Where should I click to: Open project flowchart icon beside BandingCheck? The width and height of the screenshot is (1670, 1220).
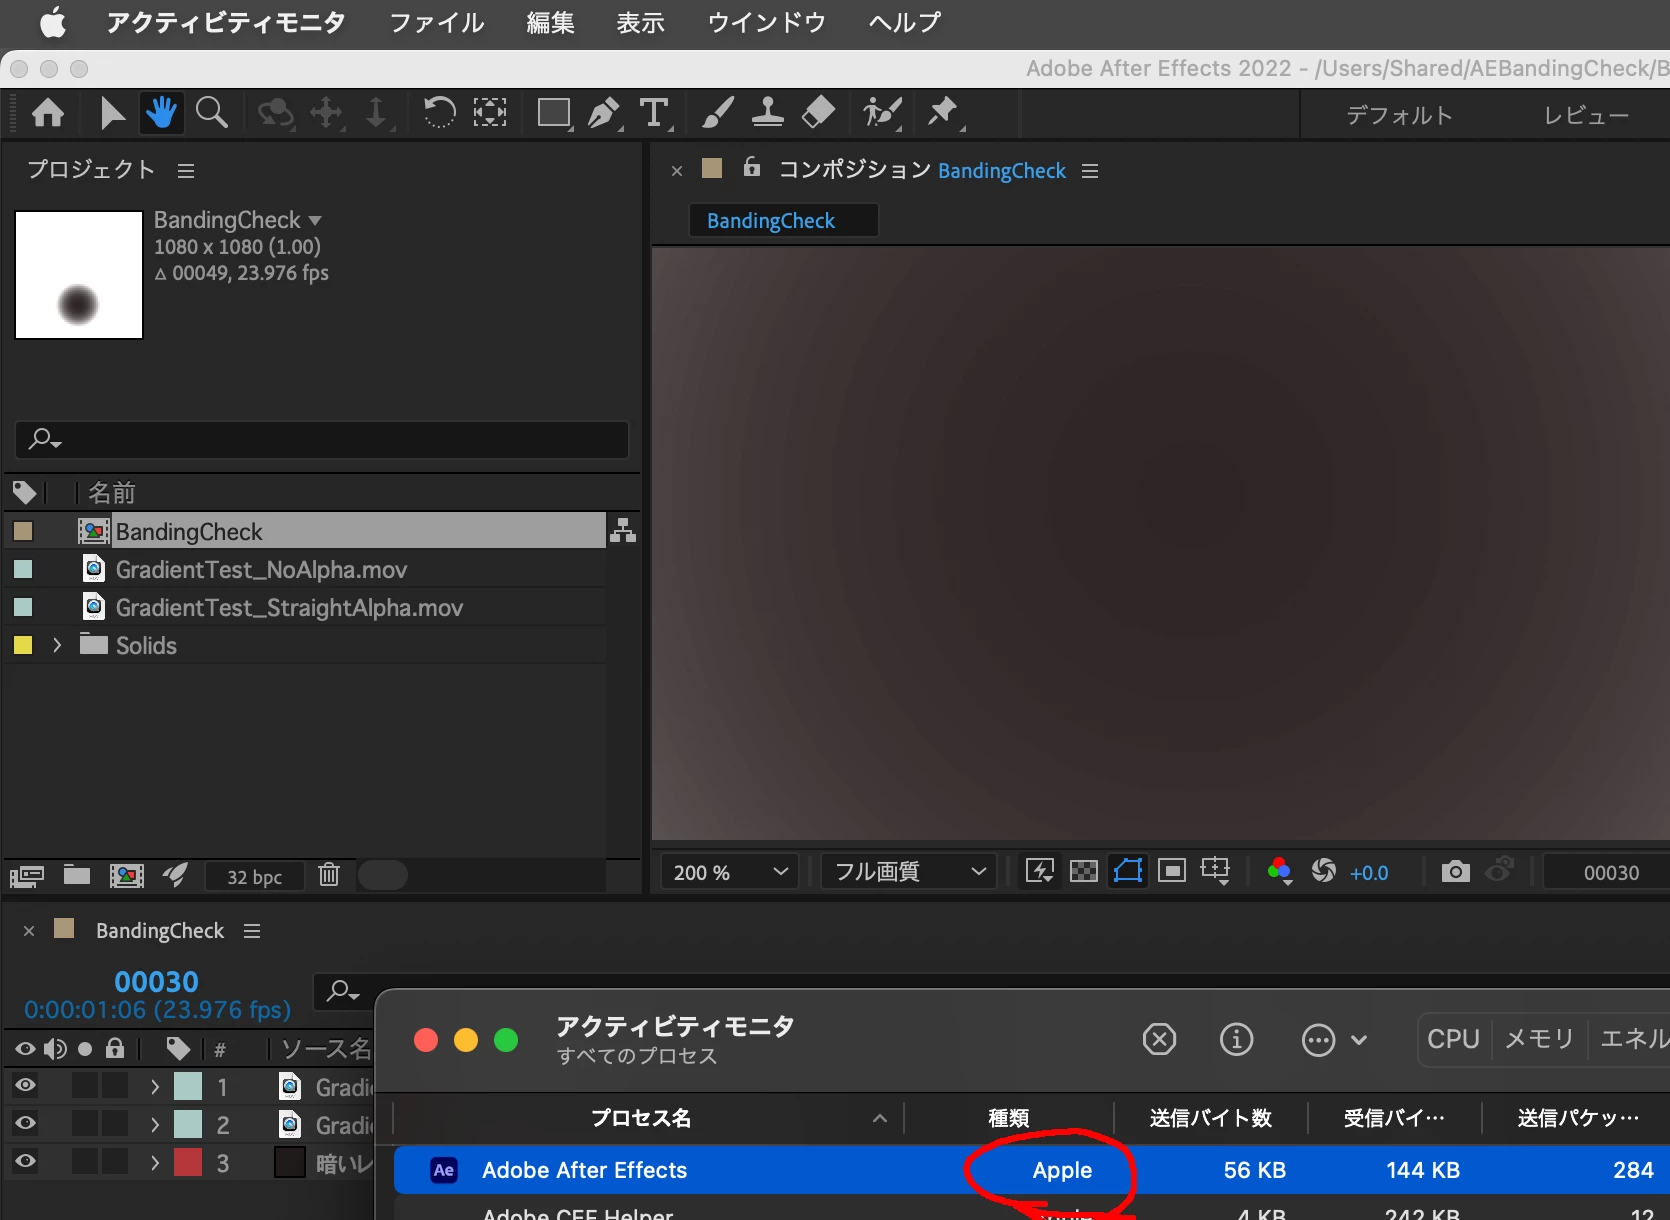click(623, 530)
